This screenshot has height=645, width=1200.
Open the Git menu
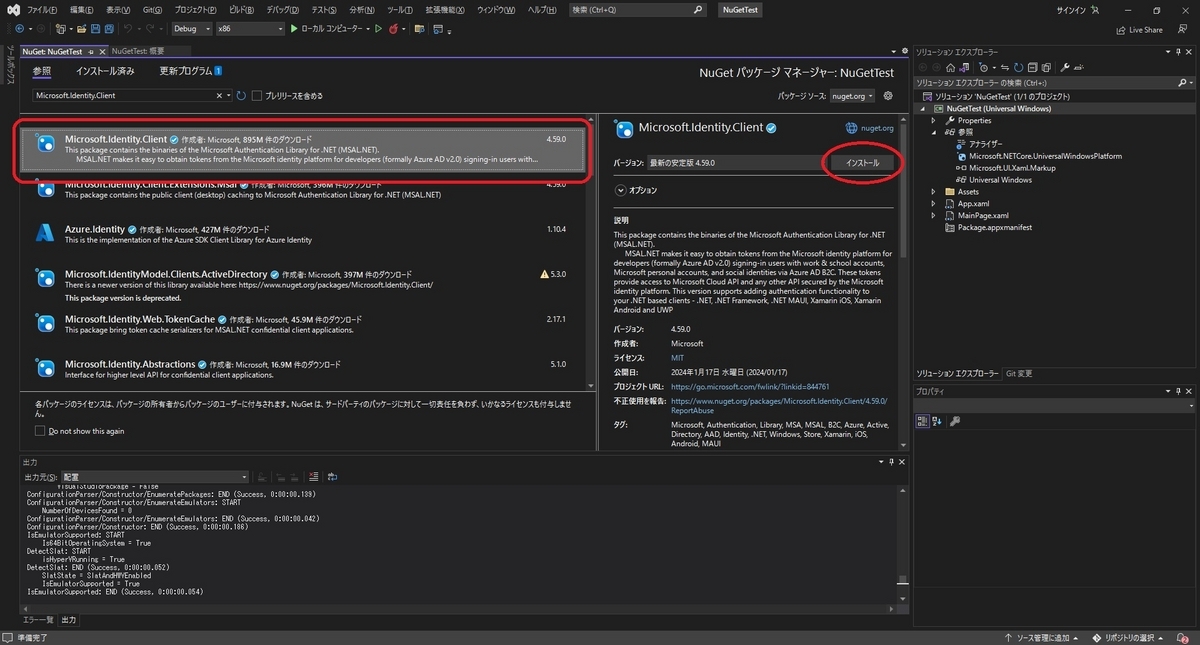(x=152, y=9)
